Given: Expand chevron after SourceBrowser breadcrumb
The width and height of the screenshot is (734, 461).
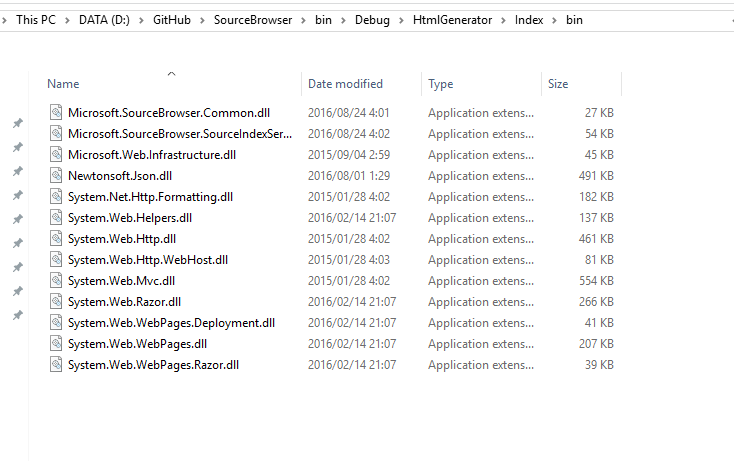Looking at the screenshot, I should (303, 21).
